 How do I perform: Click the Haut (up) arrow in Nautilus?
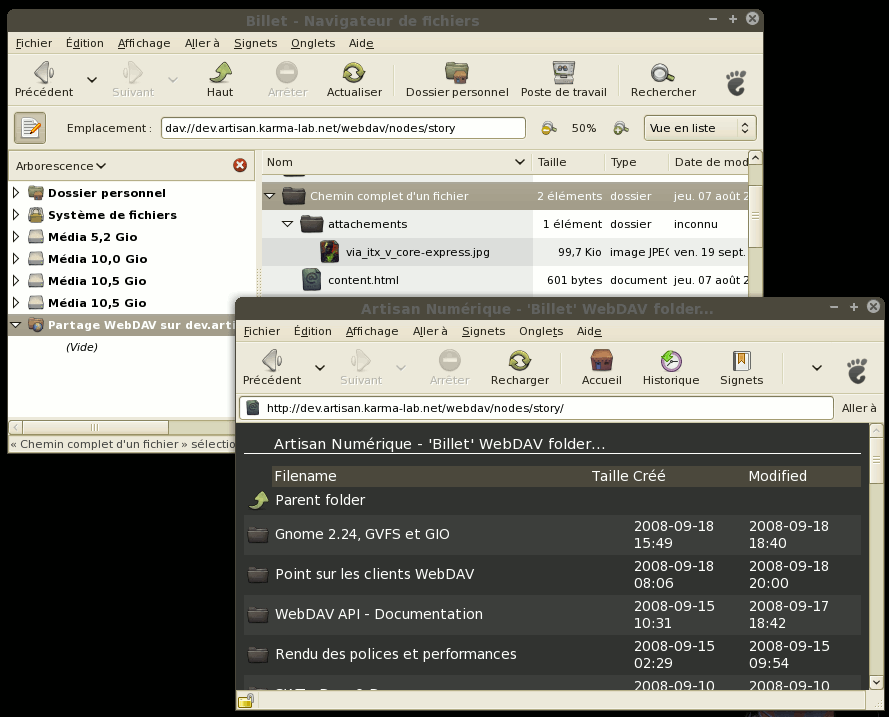[220, 80]
